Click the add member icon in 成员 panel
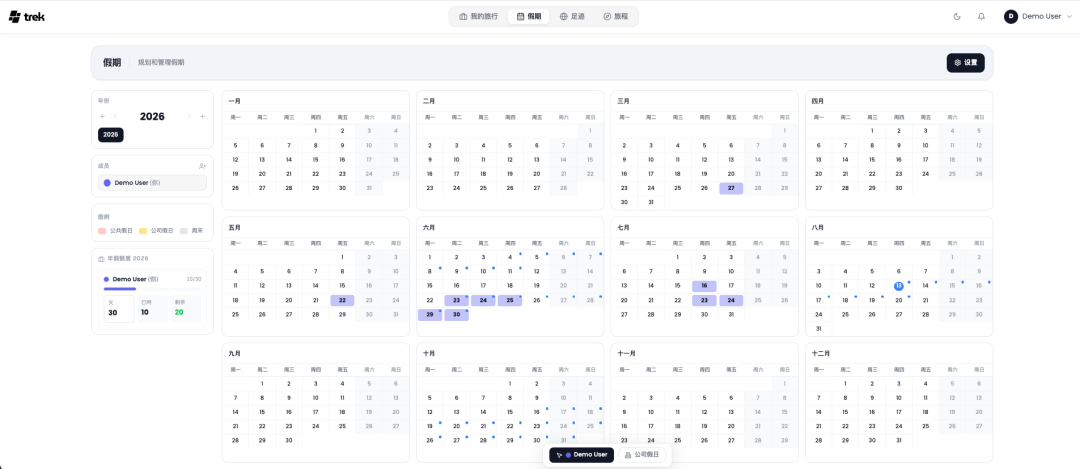 pyautogui.click(x=202, y=166)
